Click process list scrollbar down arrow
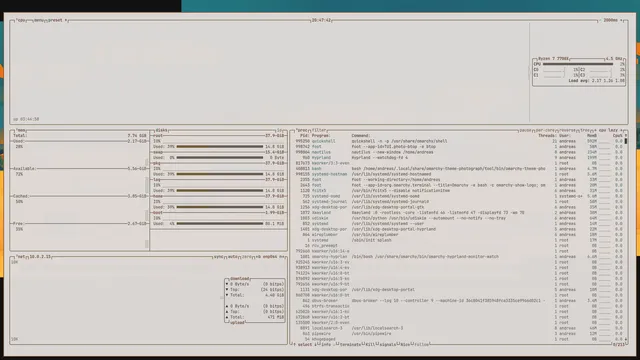Image resolution: width=640 pixels, height=360 pixels. click(x=626, y=339)
